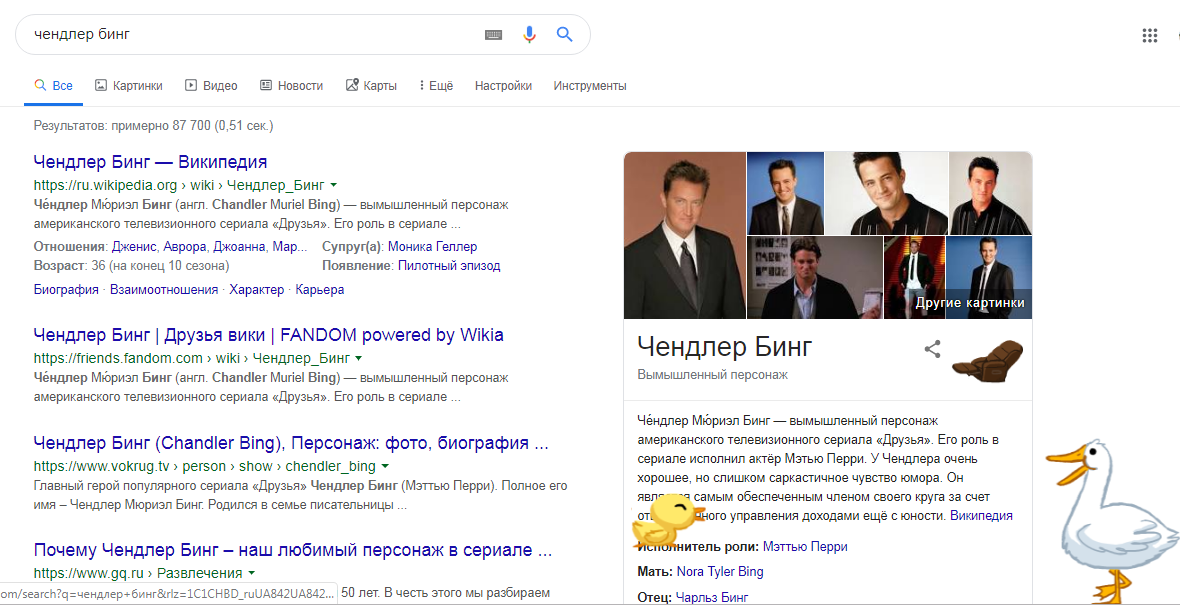Open the Другие картинки image thumbnail
This screenshot has height=608, width=1180.
click(988, 278)
